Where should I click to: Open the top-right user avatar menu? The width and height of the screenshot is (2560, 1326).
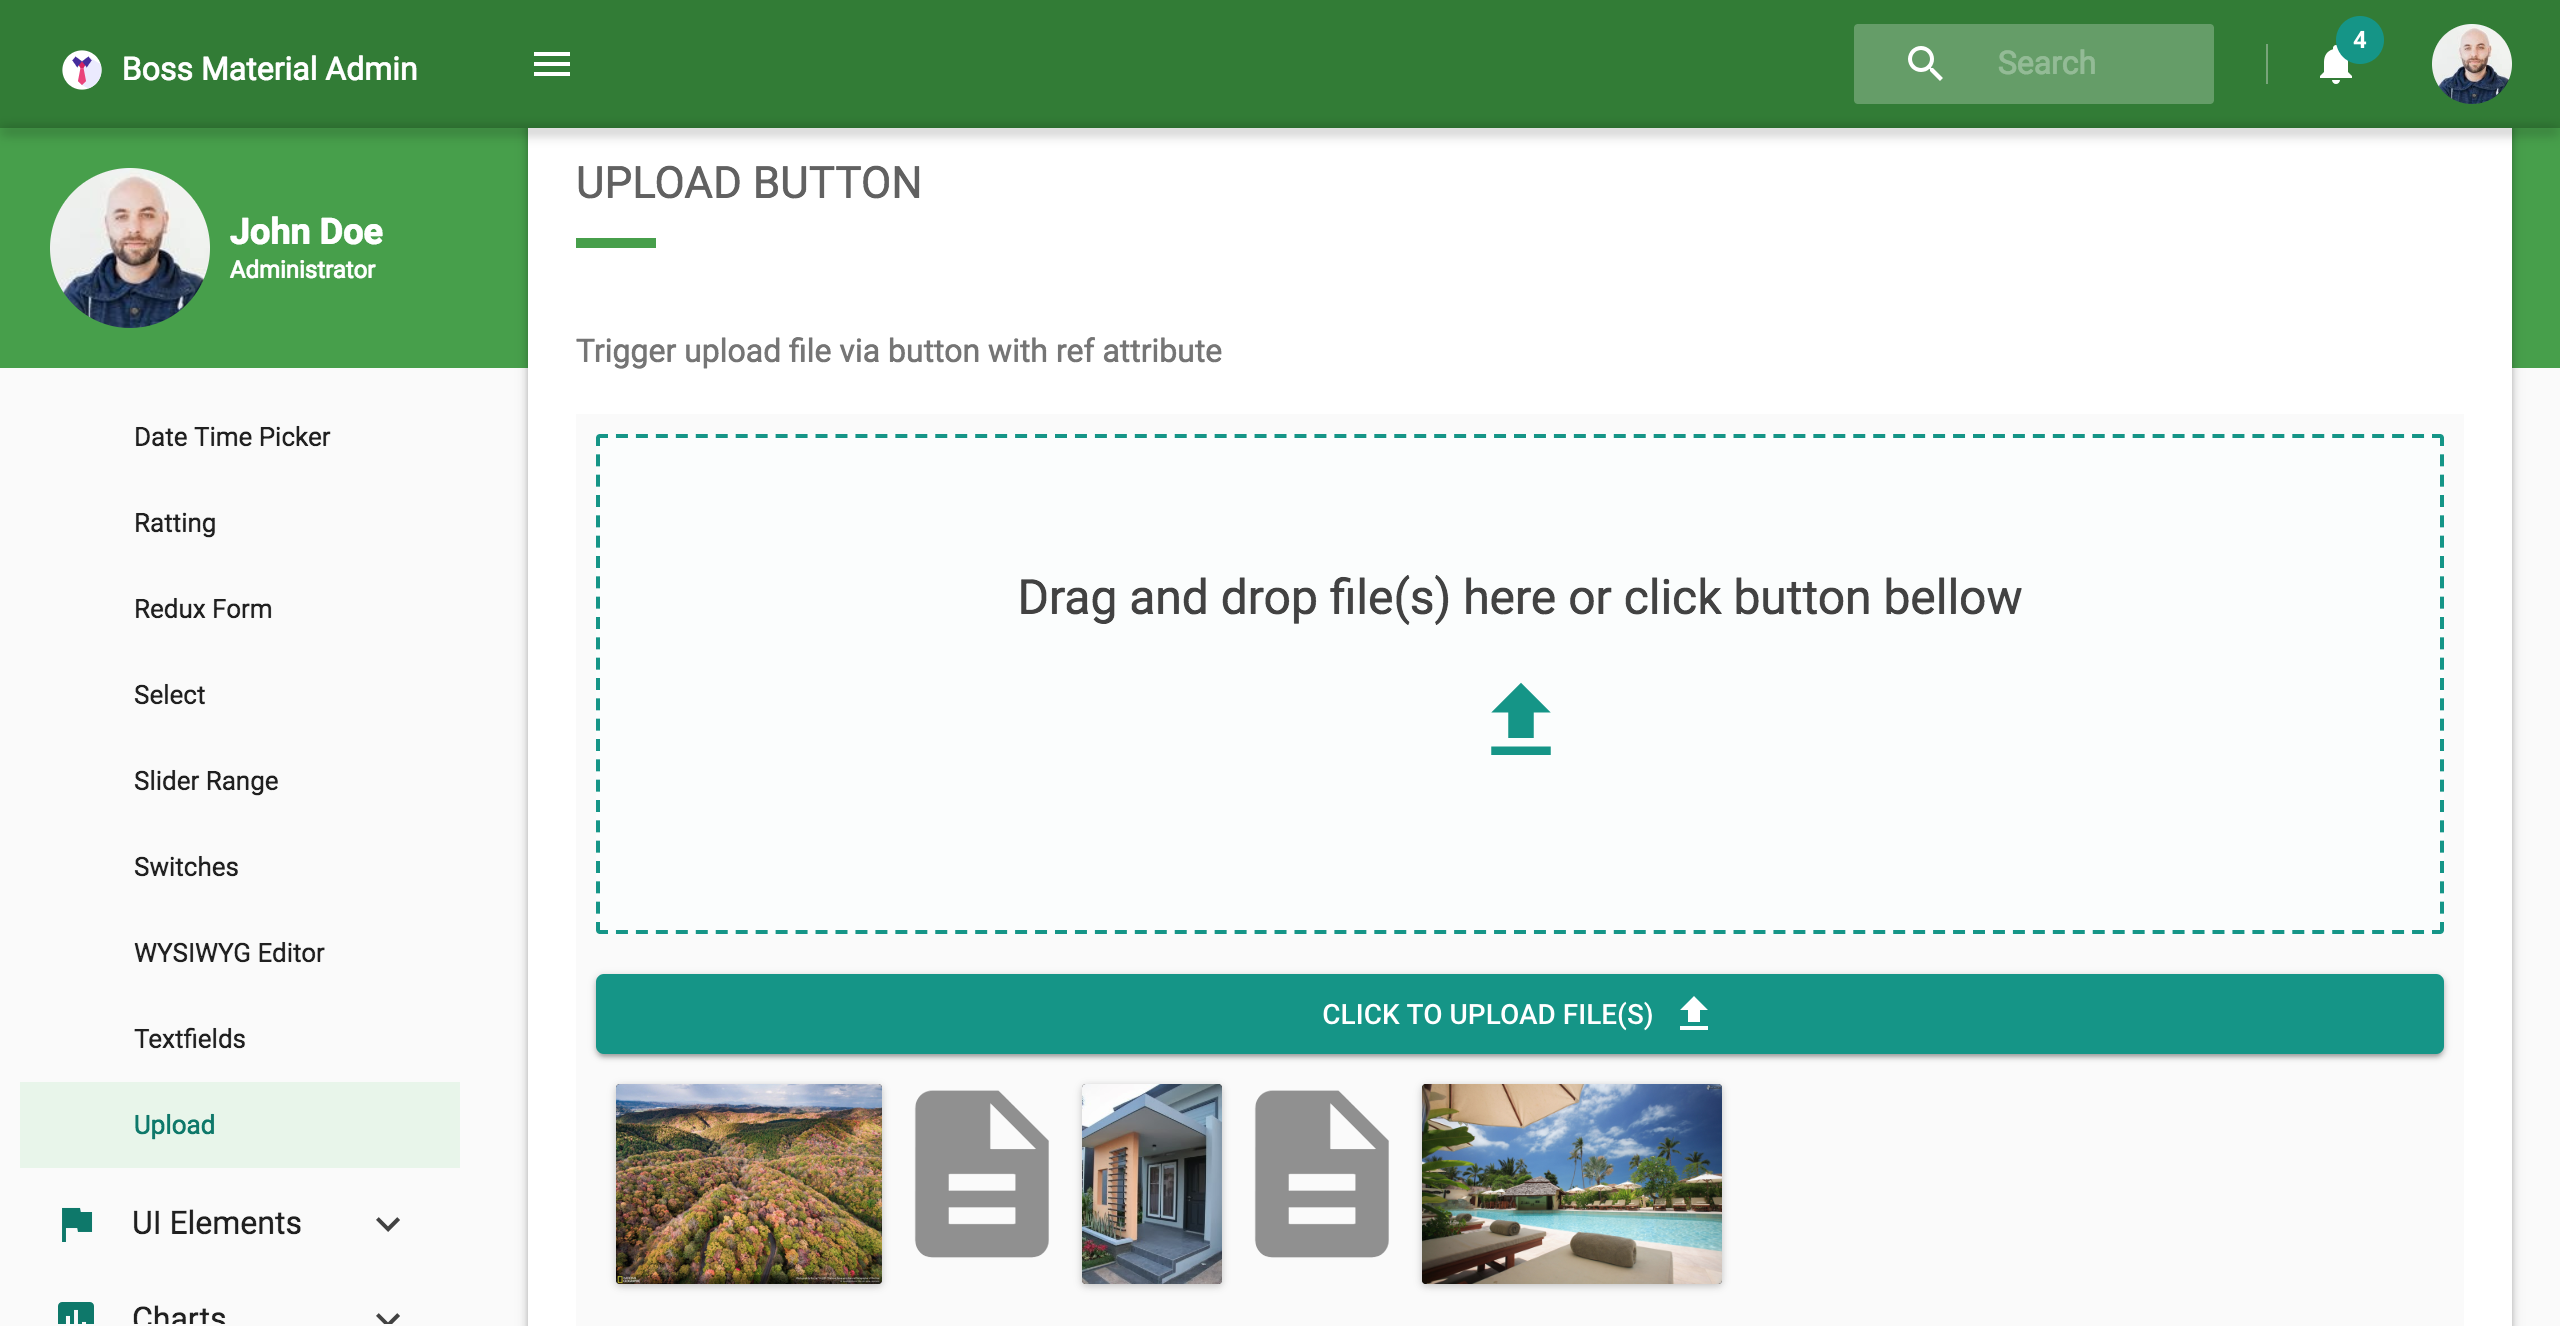click(2471, 64)
